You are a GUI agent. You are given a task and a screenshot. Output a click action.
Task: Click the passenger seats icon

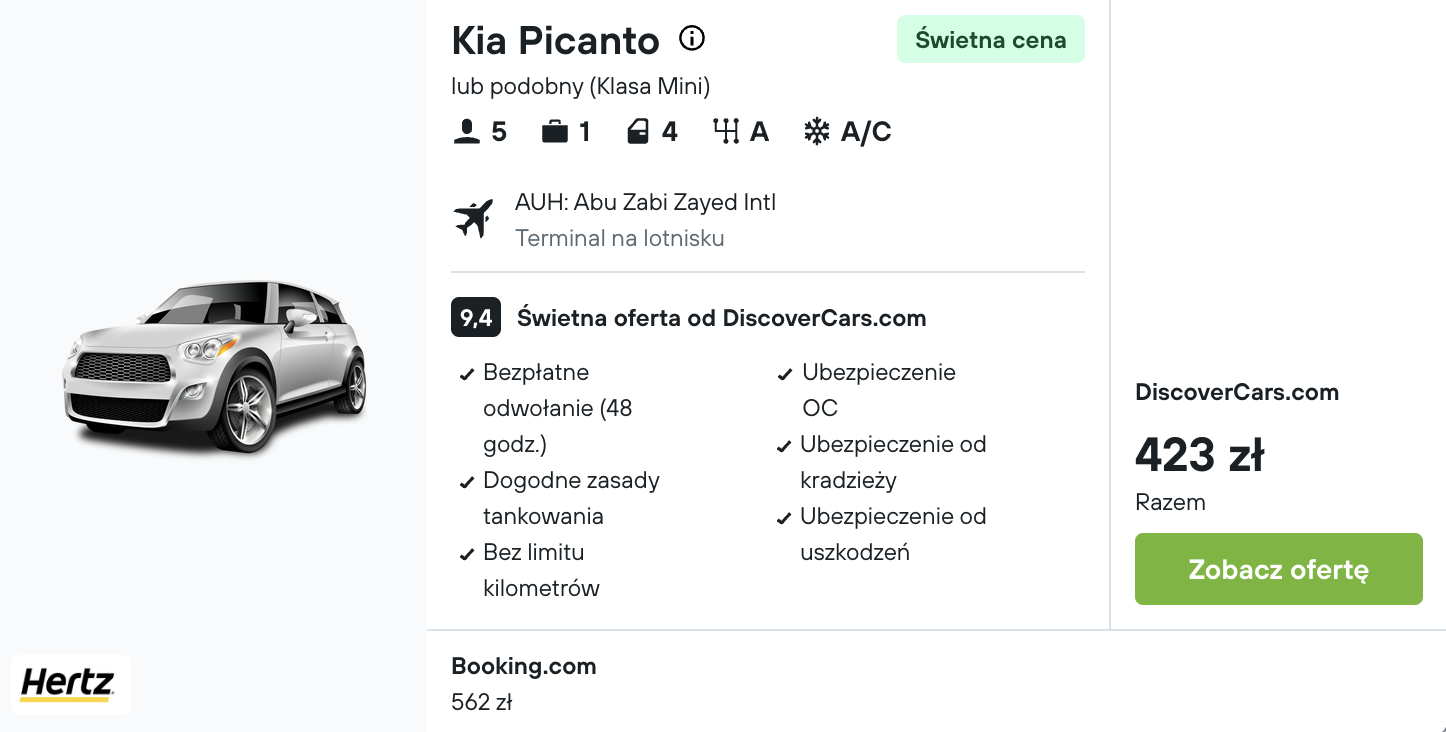pos(467,132)
